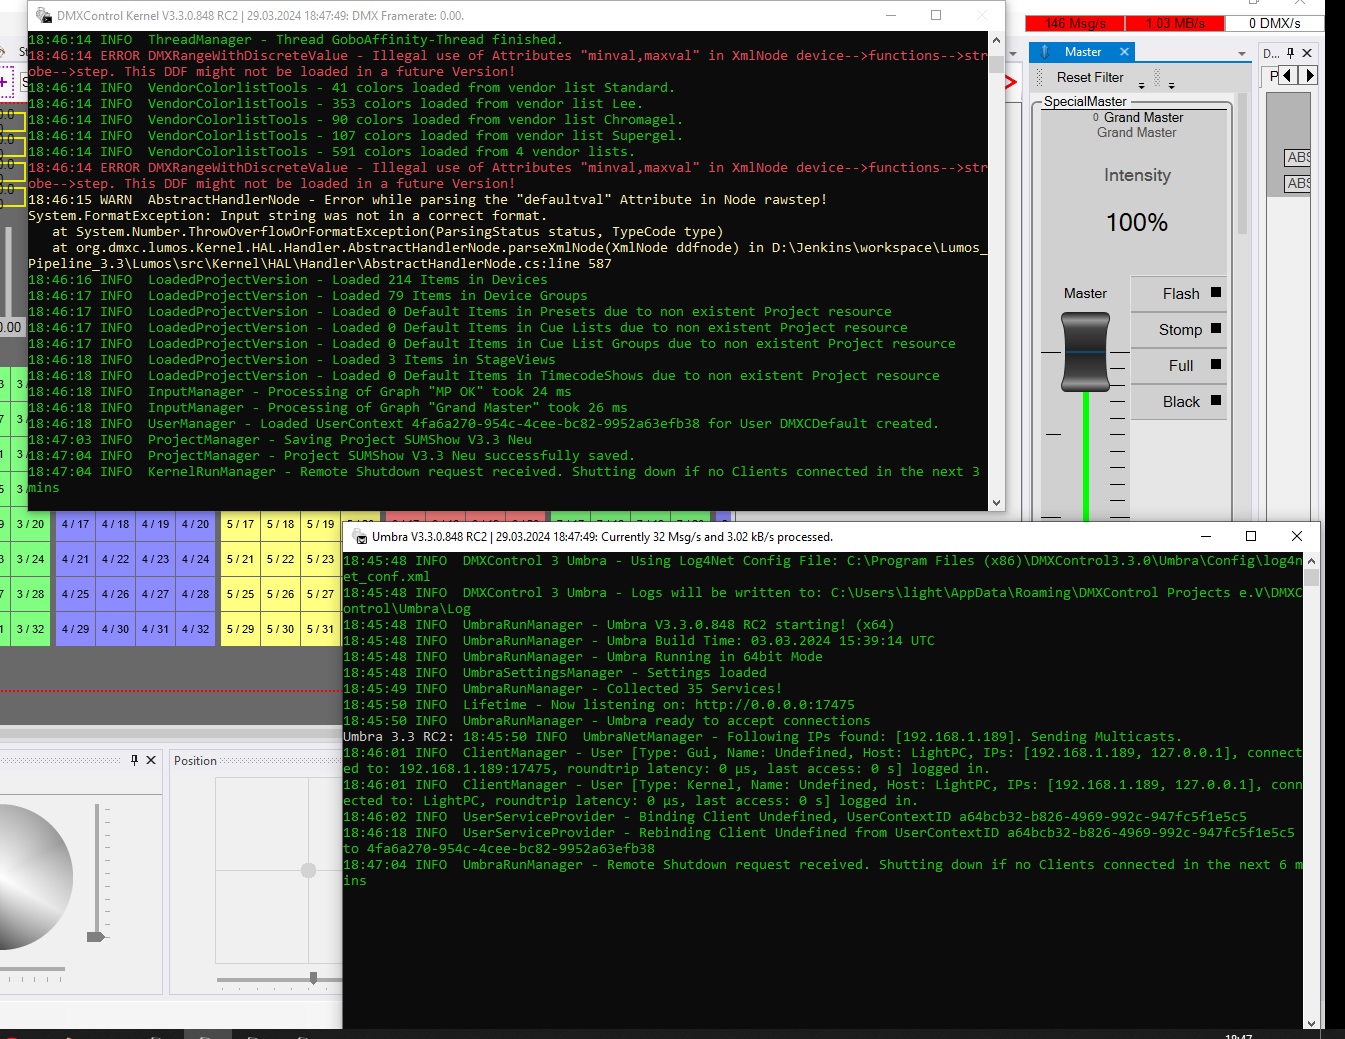
Task: Click the Master tab's blue arrows icon
Action: [1045, 52]
